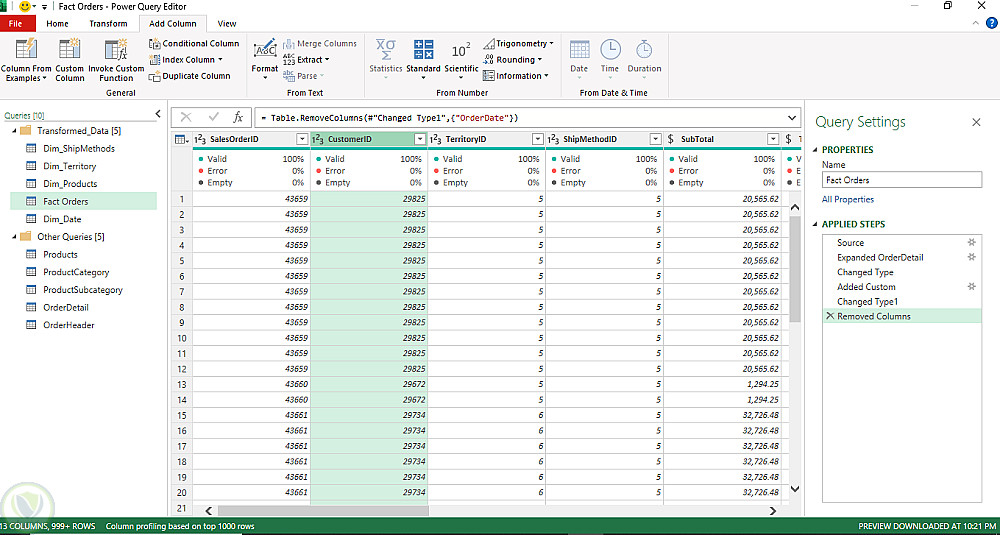The width and height of the screenshot is (1000, 535).
Task: Expand the formula bar dropdown arrow
Action: [x=791, y=117]
